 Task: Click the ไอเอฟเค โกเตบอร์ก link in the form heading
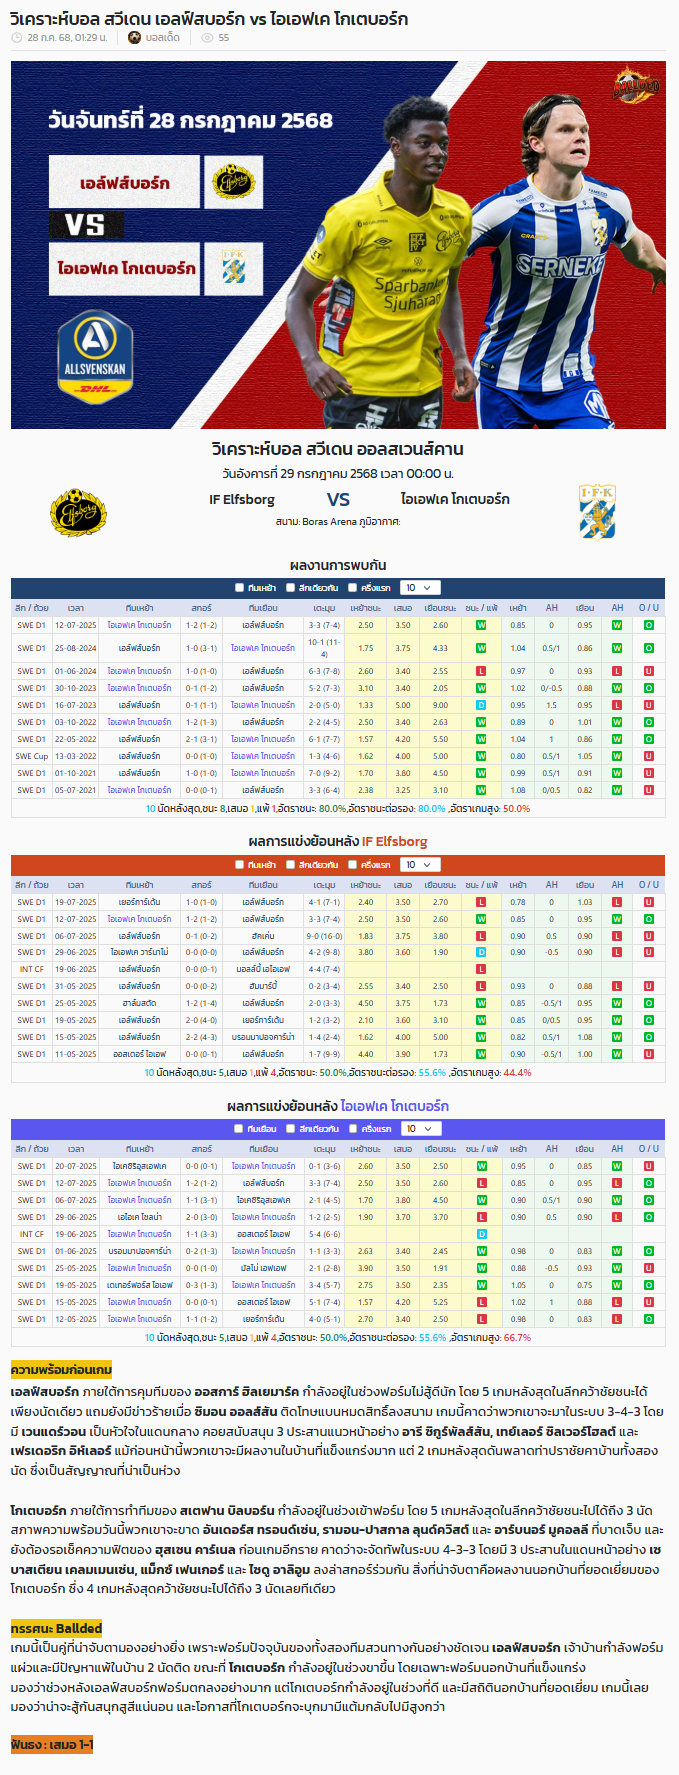(394, 1106)
